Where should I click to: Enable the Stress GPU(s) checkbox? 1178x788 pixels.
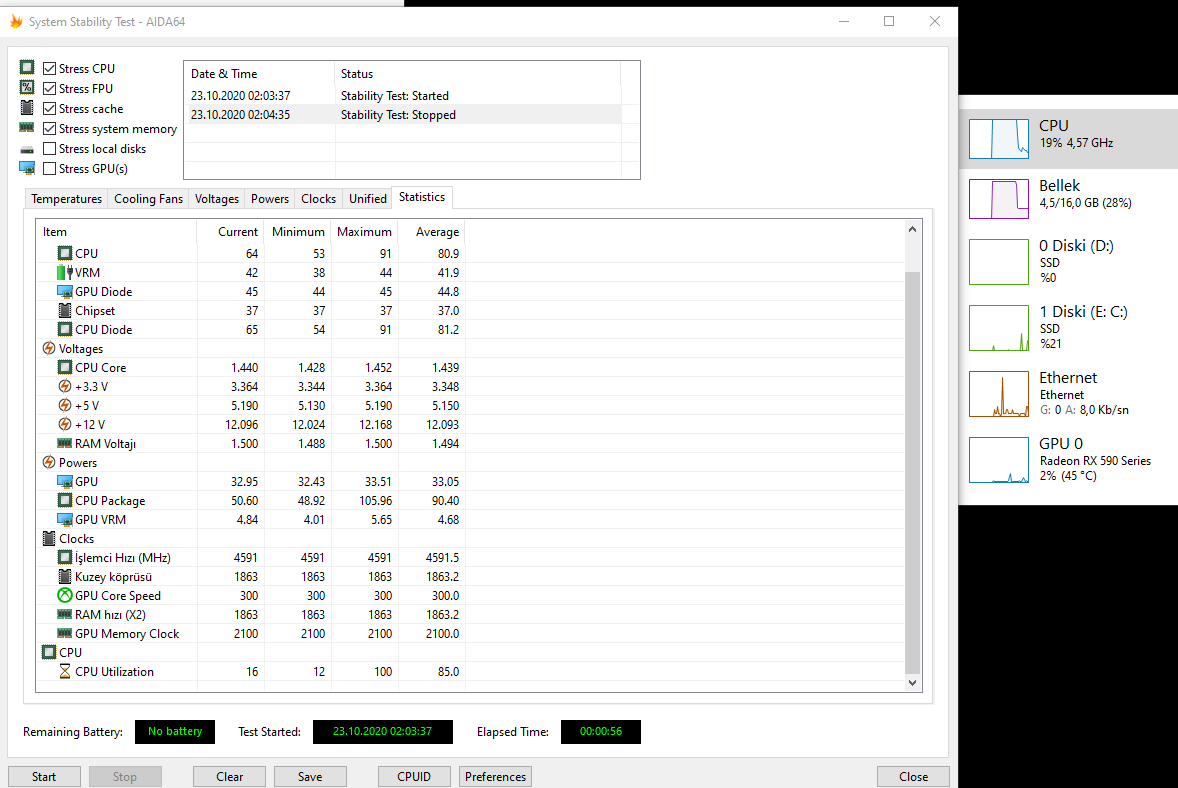[x=50, y=169]
